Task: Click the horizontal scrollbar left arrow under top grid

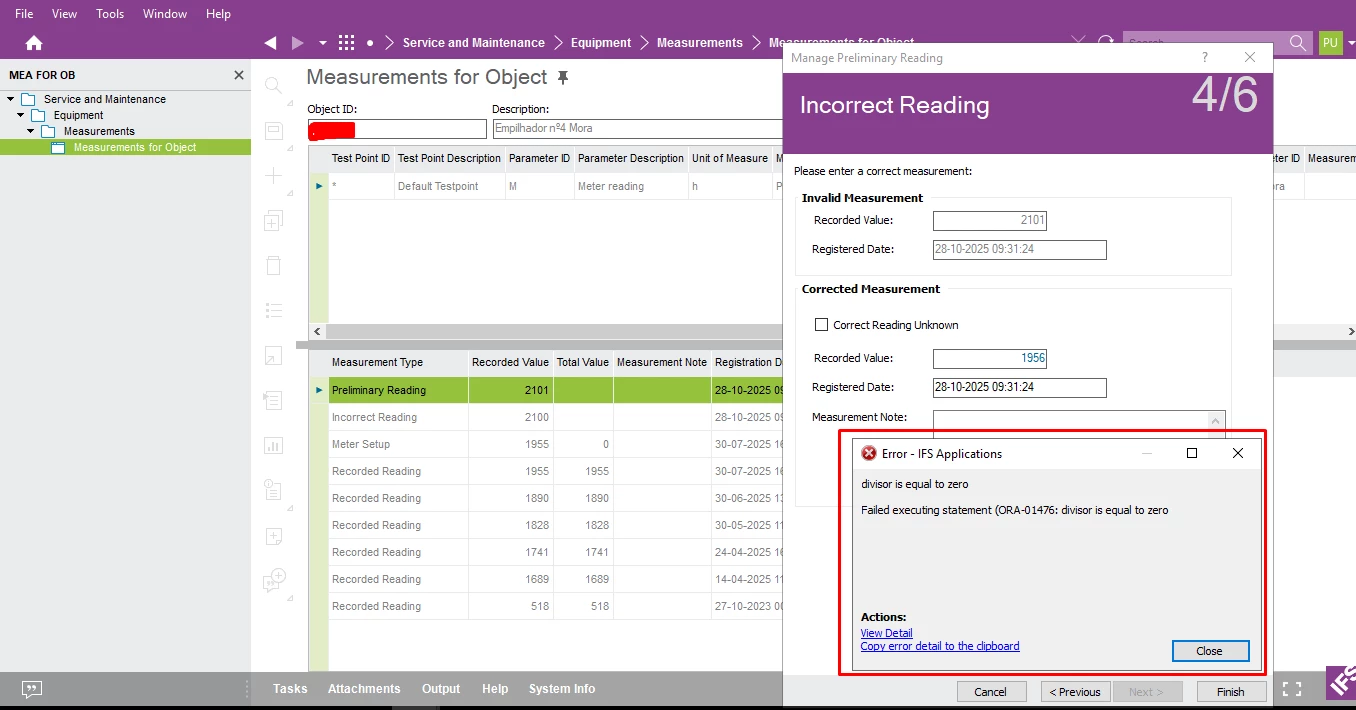Action: [x=318, y=331]
